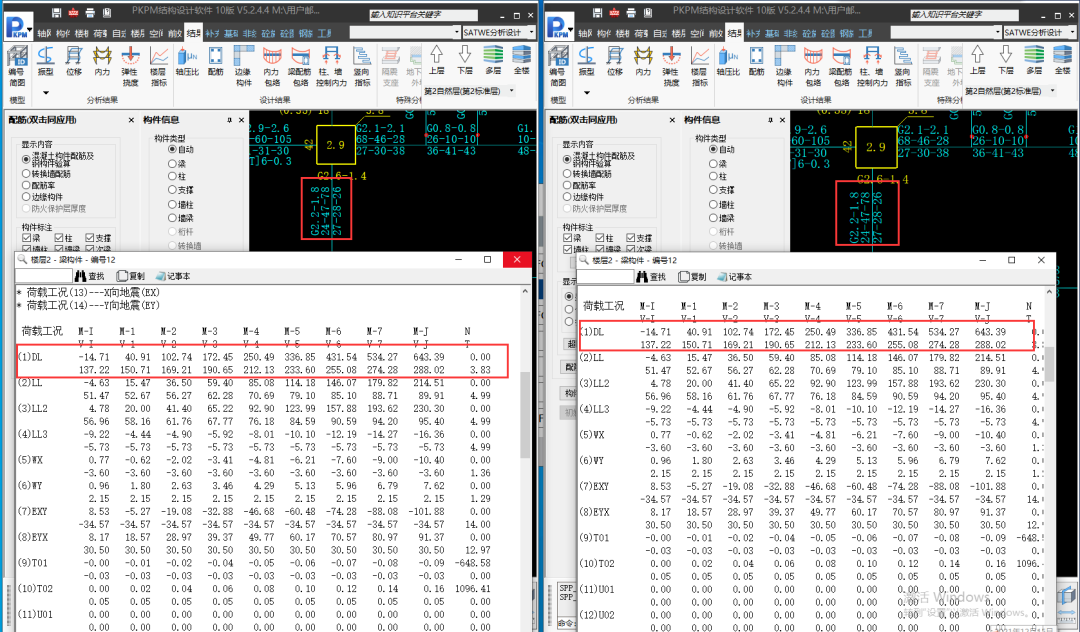Go to 上层 in left window
Screen dimensions: 1080x632
437,61
